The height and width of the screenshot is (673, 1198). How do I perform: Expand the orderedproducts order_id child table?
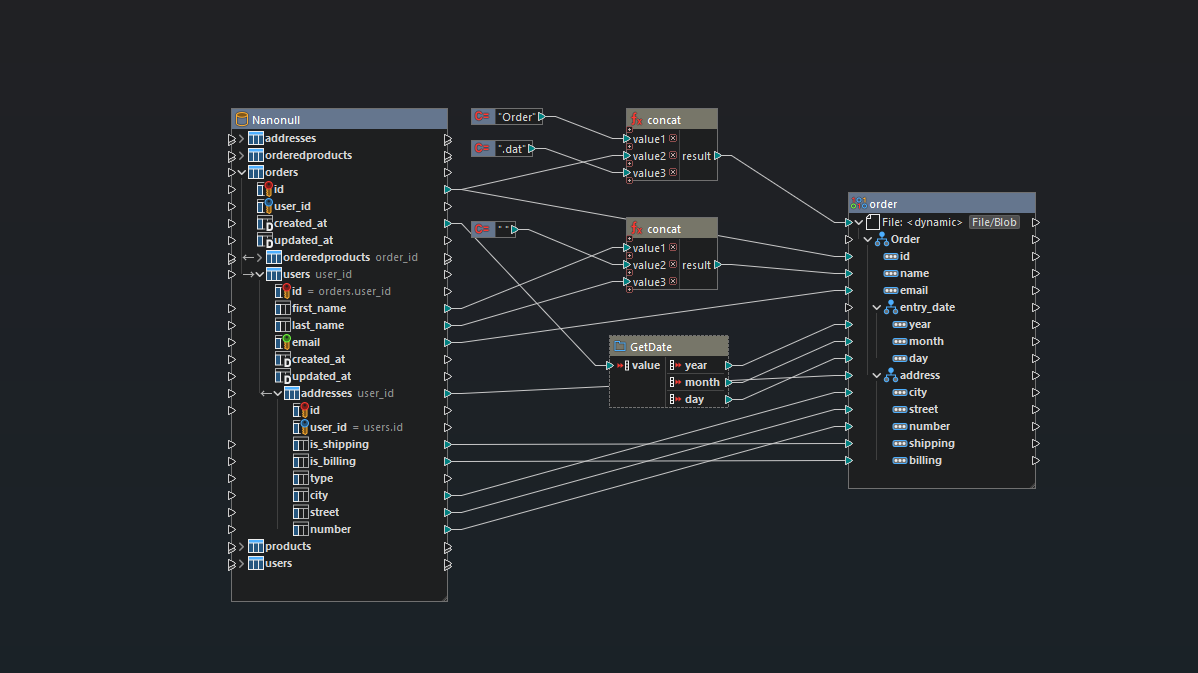point(261,257)
